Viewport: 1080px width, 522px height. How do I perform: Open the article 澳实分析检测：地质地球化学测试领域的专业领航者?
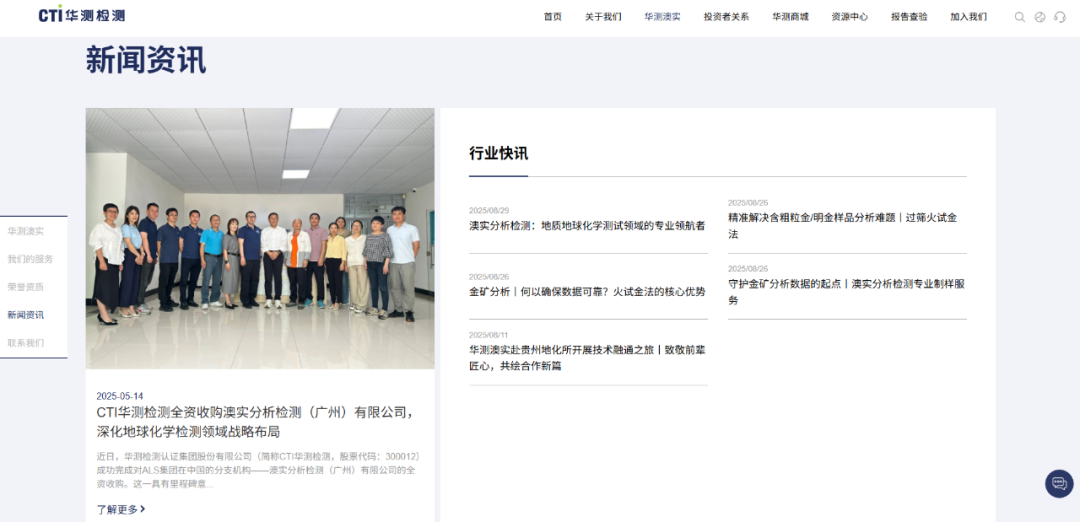pos(587,226)
